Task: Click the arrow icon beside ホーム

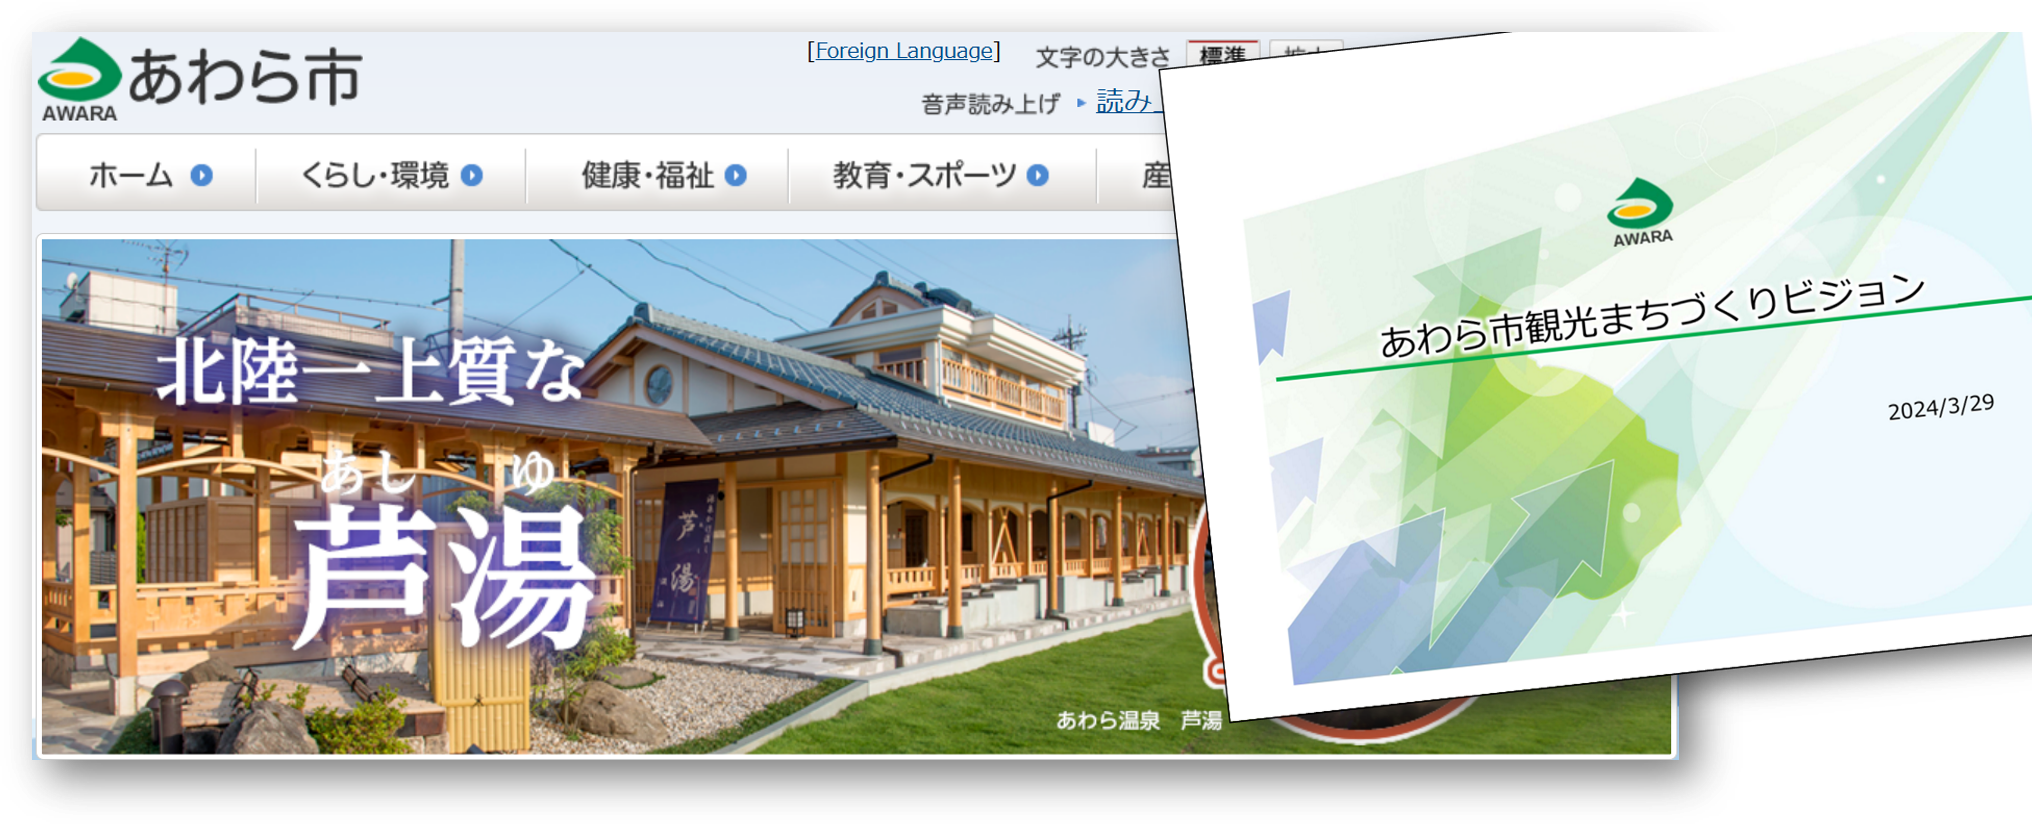Action: click(202, 175)
